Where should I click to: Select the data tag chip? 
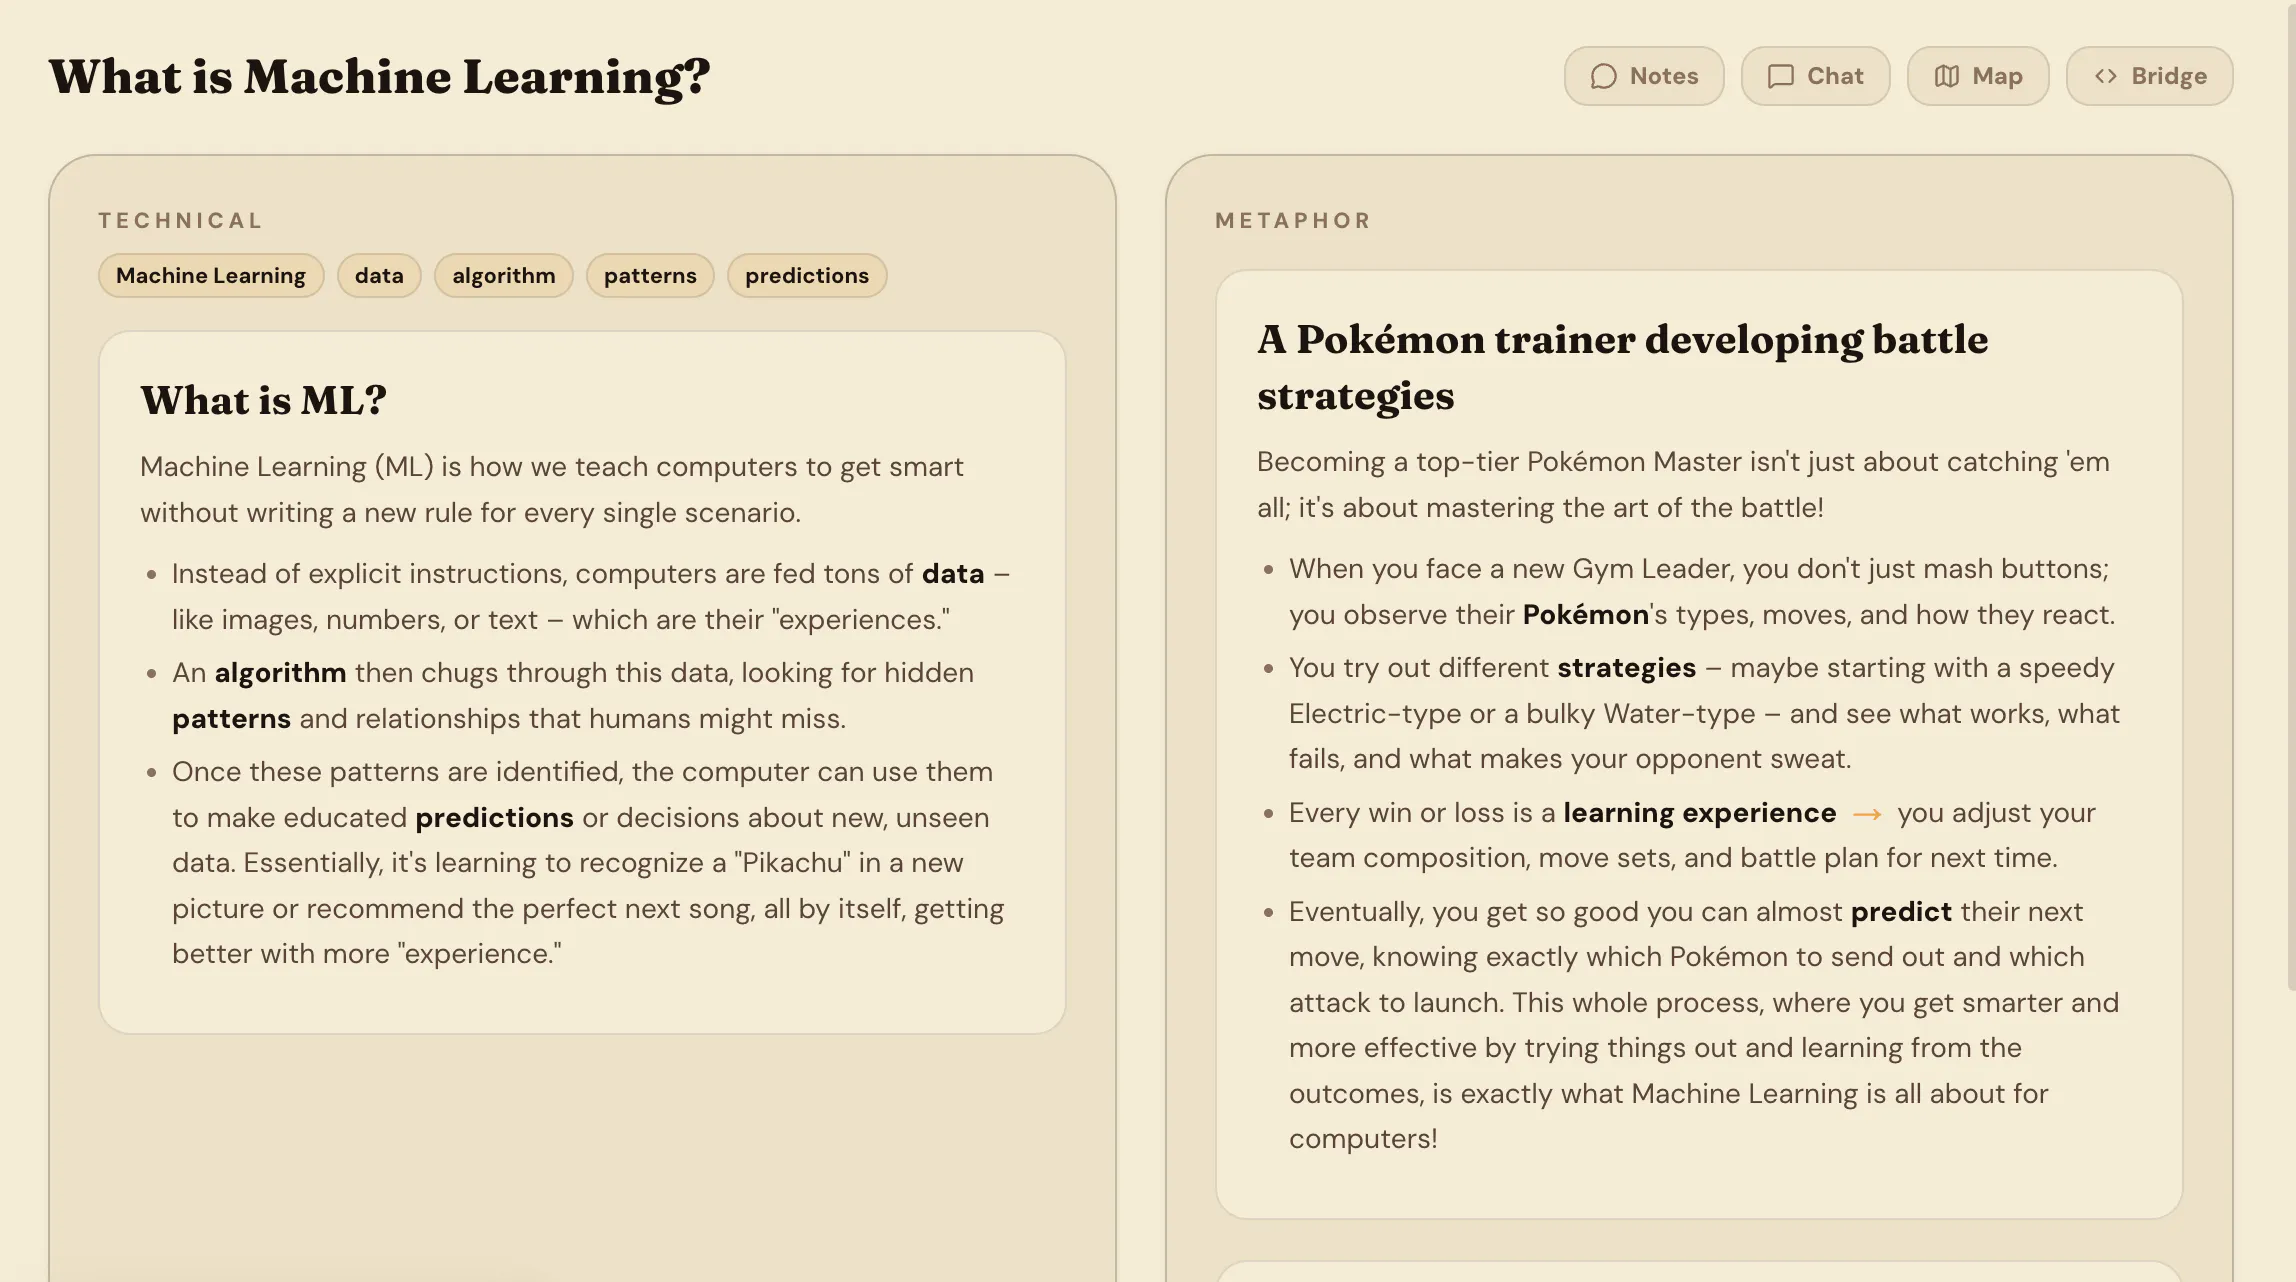point(379,275)
